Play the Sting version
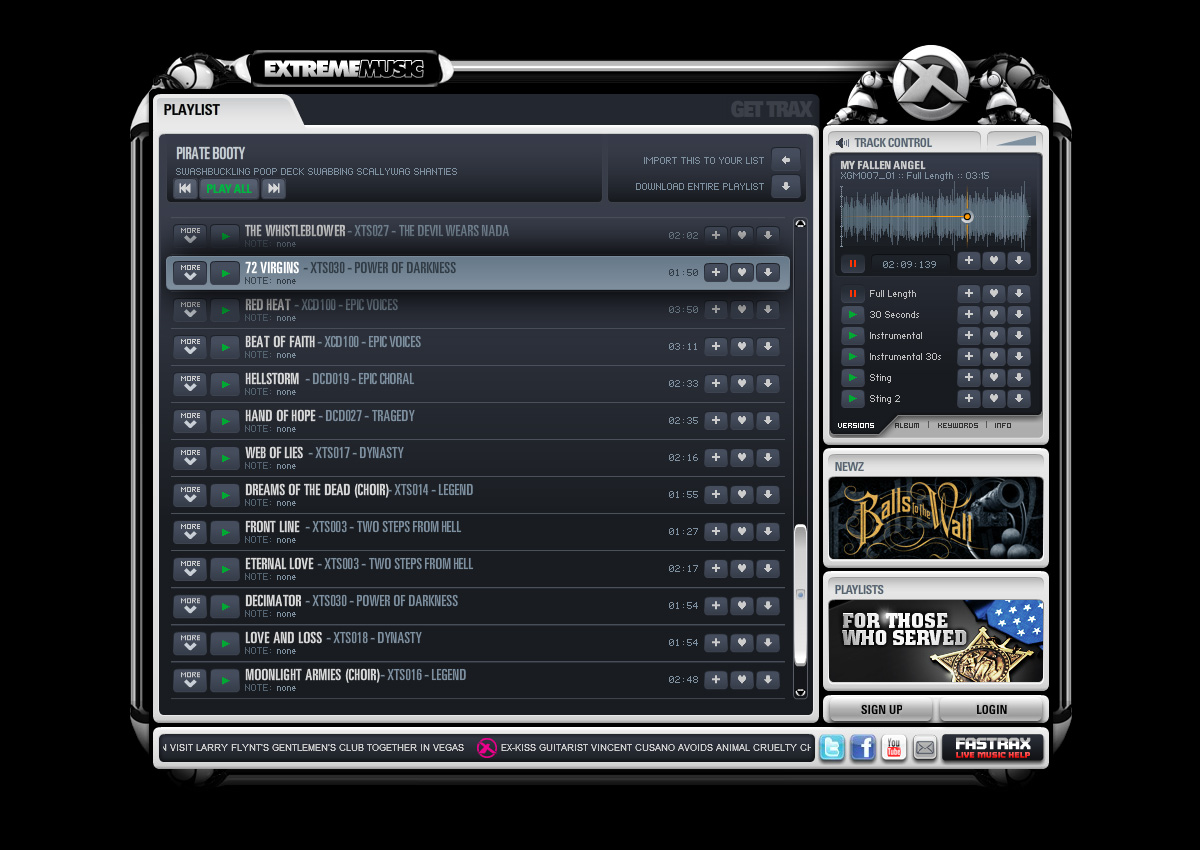 pos(853,378)
